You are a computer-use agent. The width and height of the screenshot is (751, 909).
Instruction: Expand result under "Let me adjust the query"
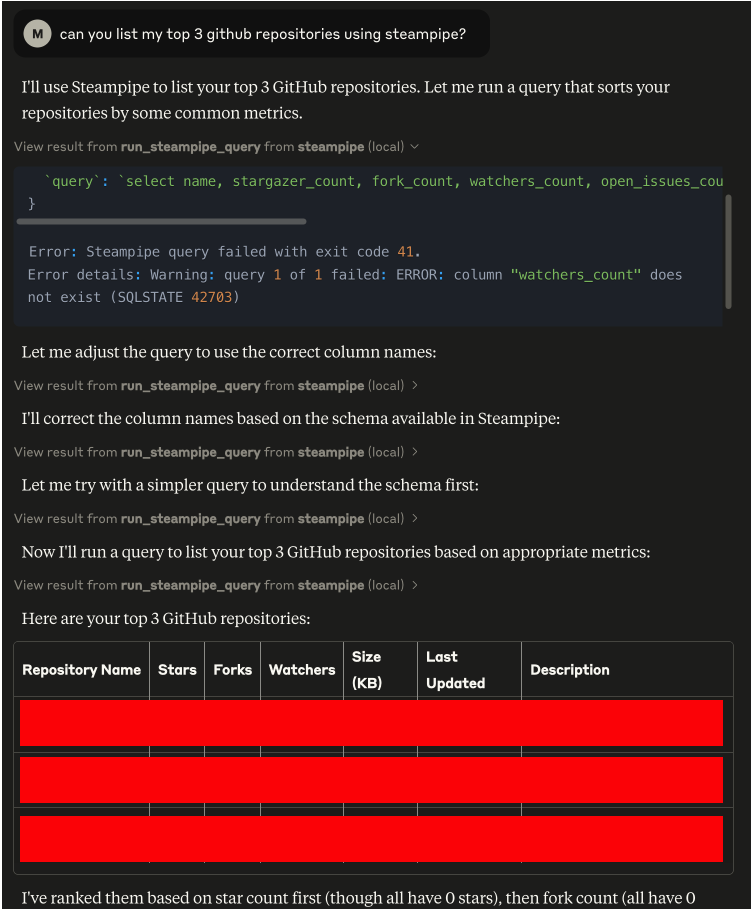tap(216, 386)
